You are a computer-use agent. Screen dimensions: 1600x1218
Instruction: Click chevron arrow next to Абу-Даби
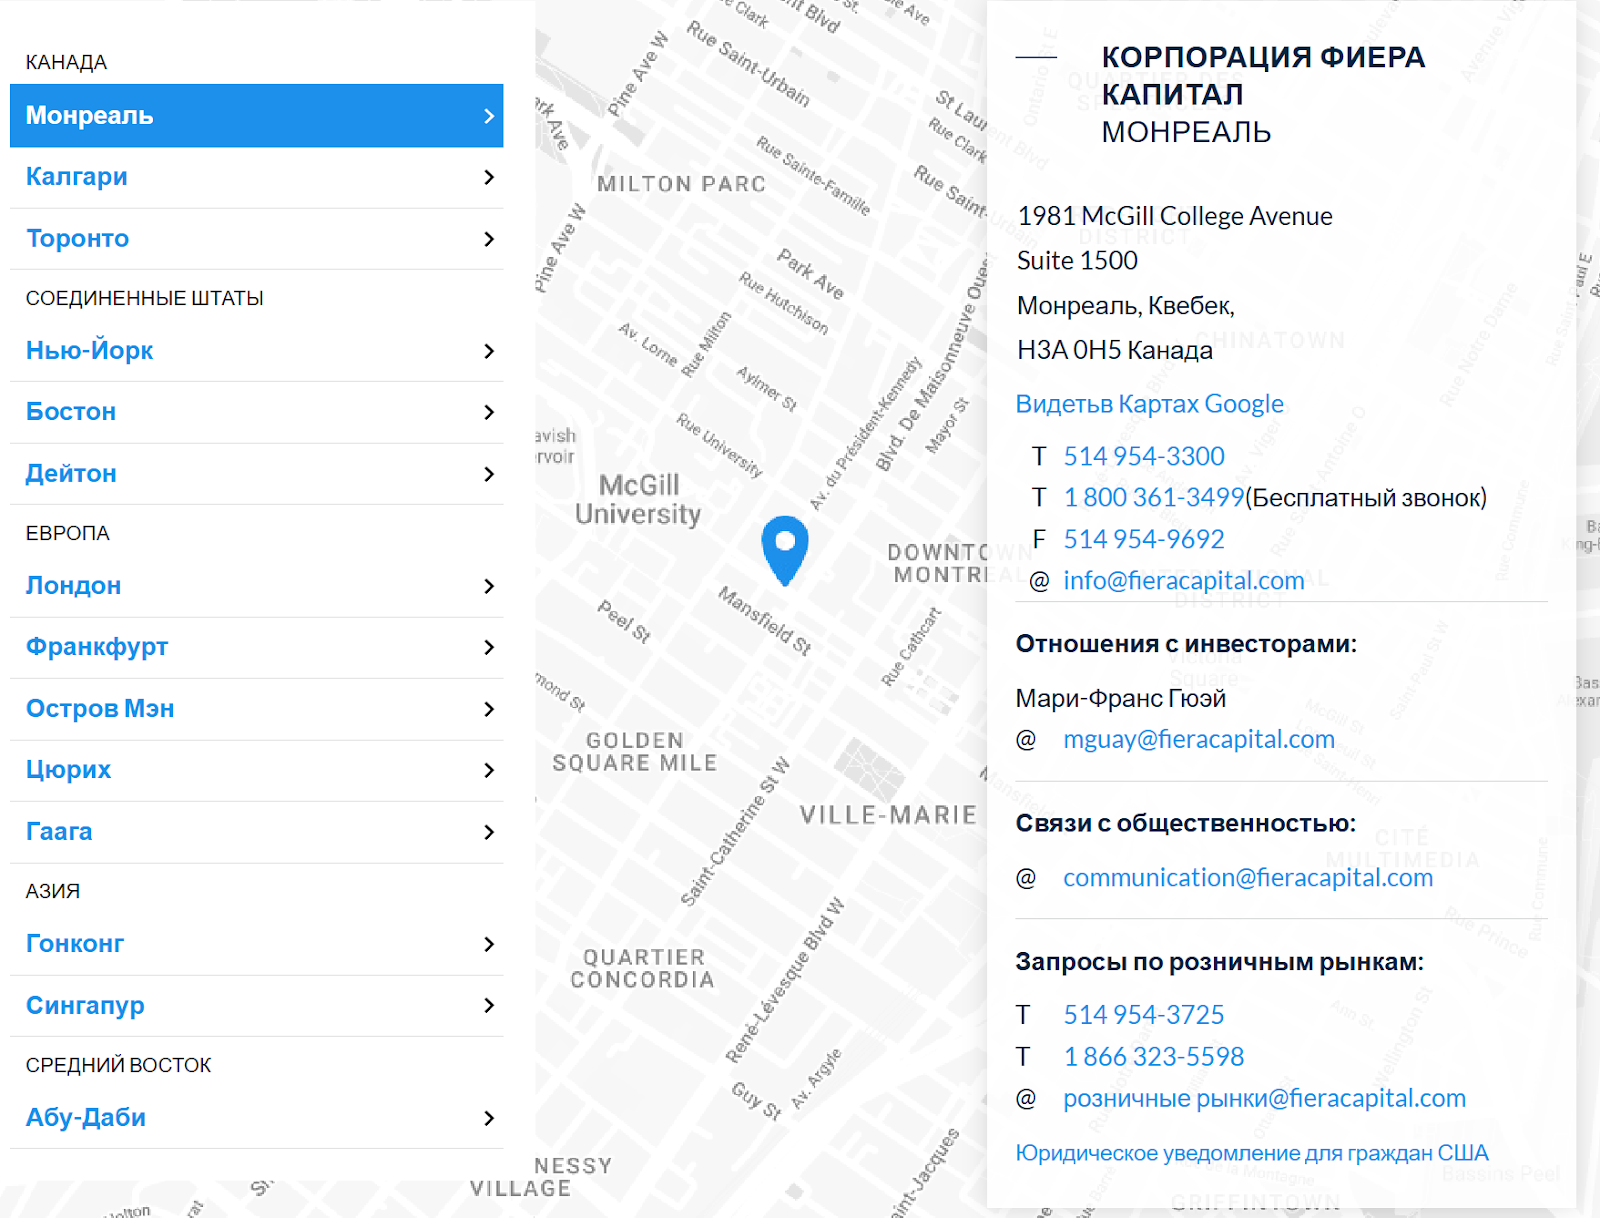click(489, 1118)
